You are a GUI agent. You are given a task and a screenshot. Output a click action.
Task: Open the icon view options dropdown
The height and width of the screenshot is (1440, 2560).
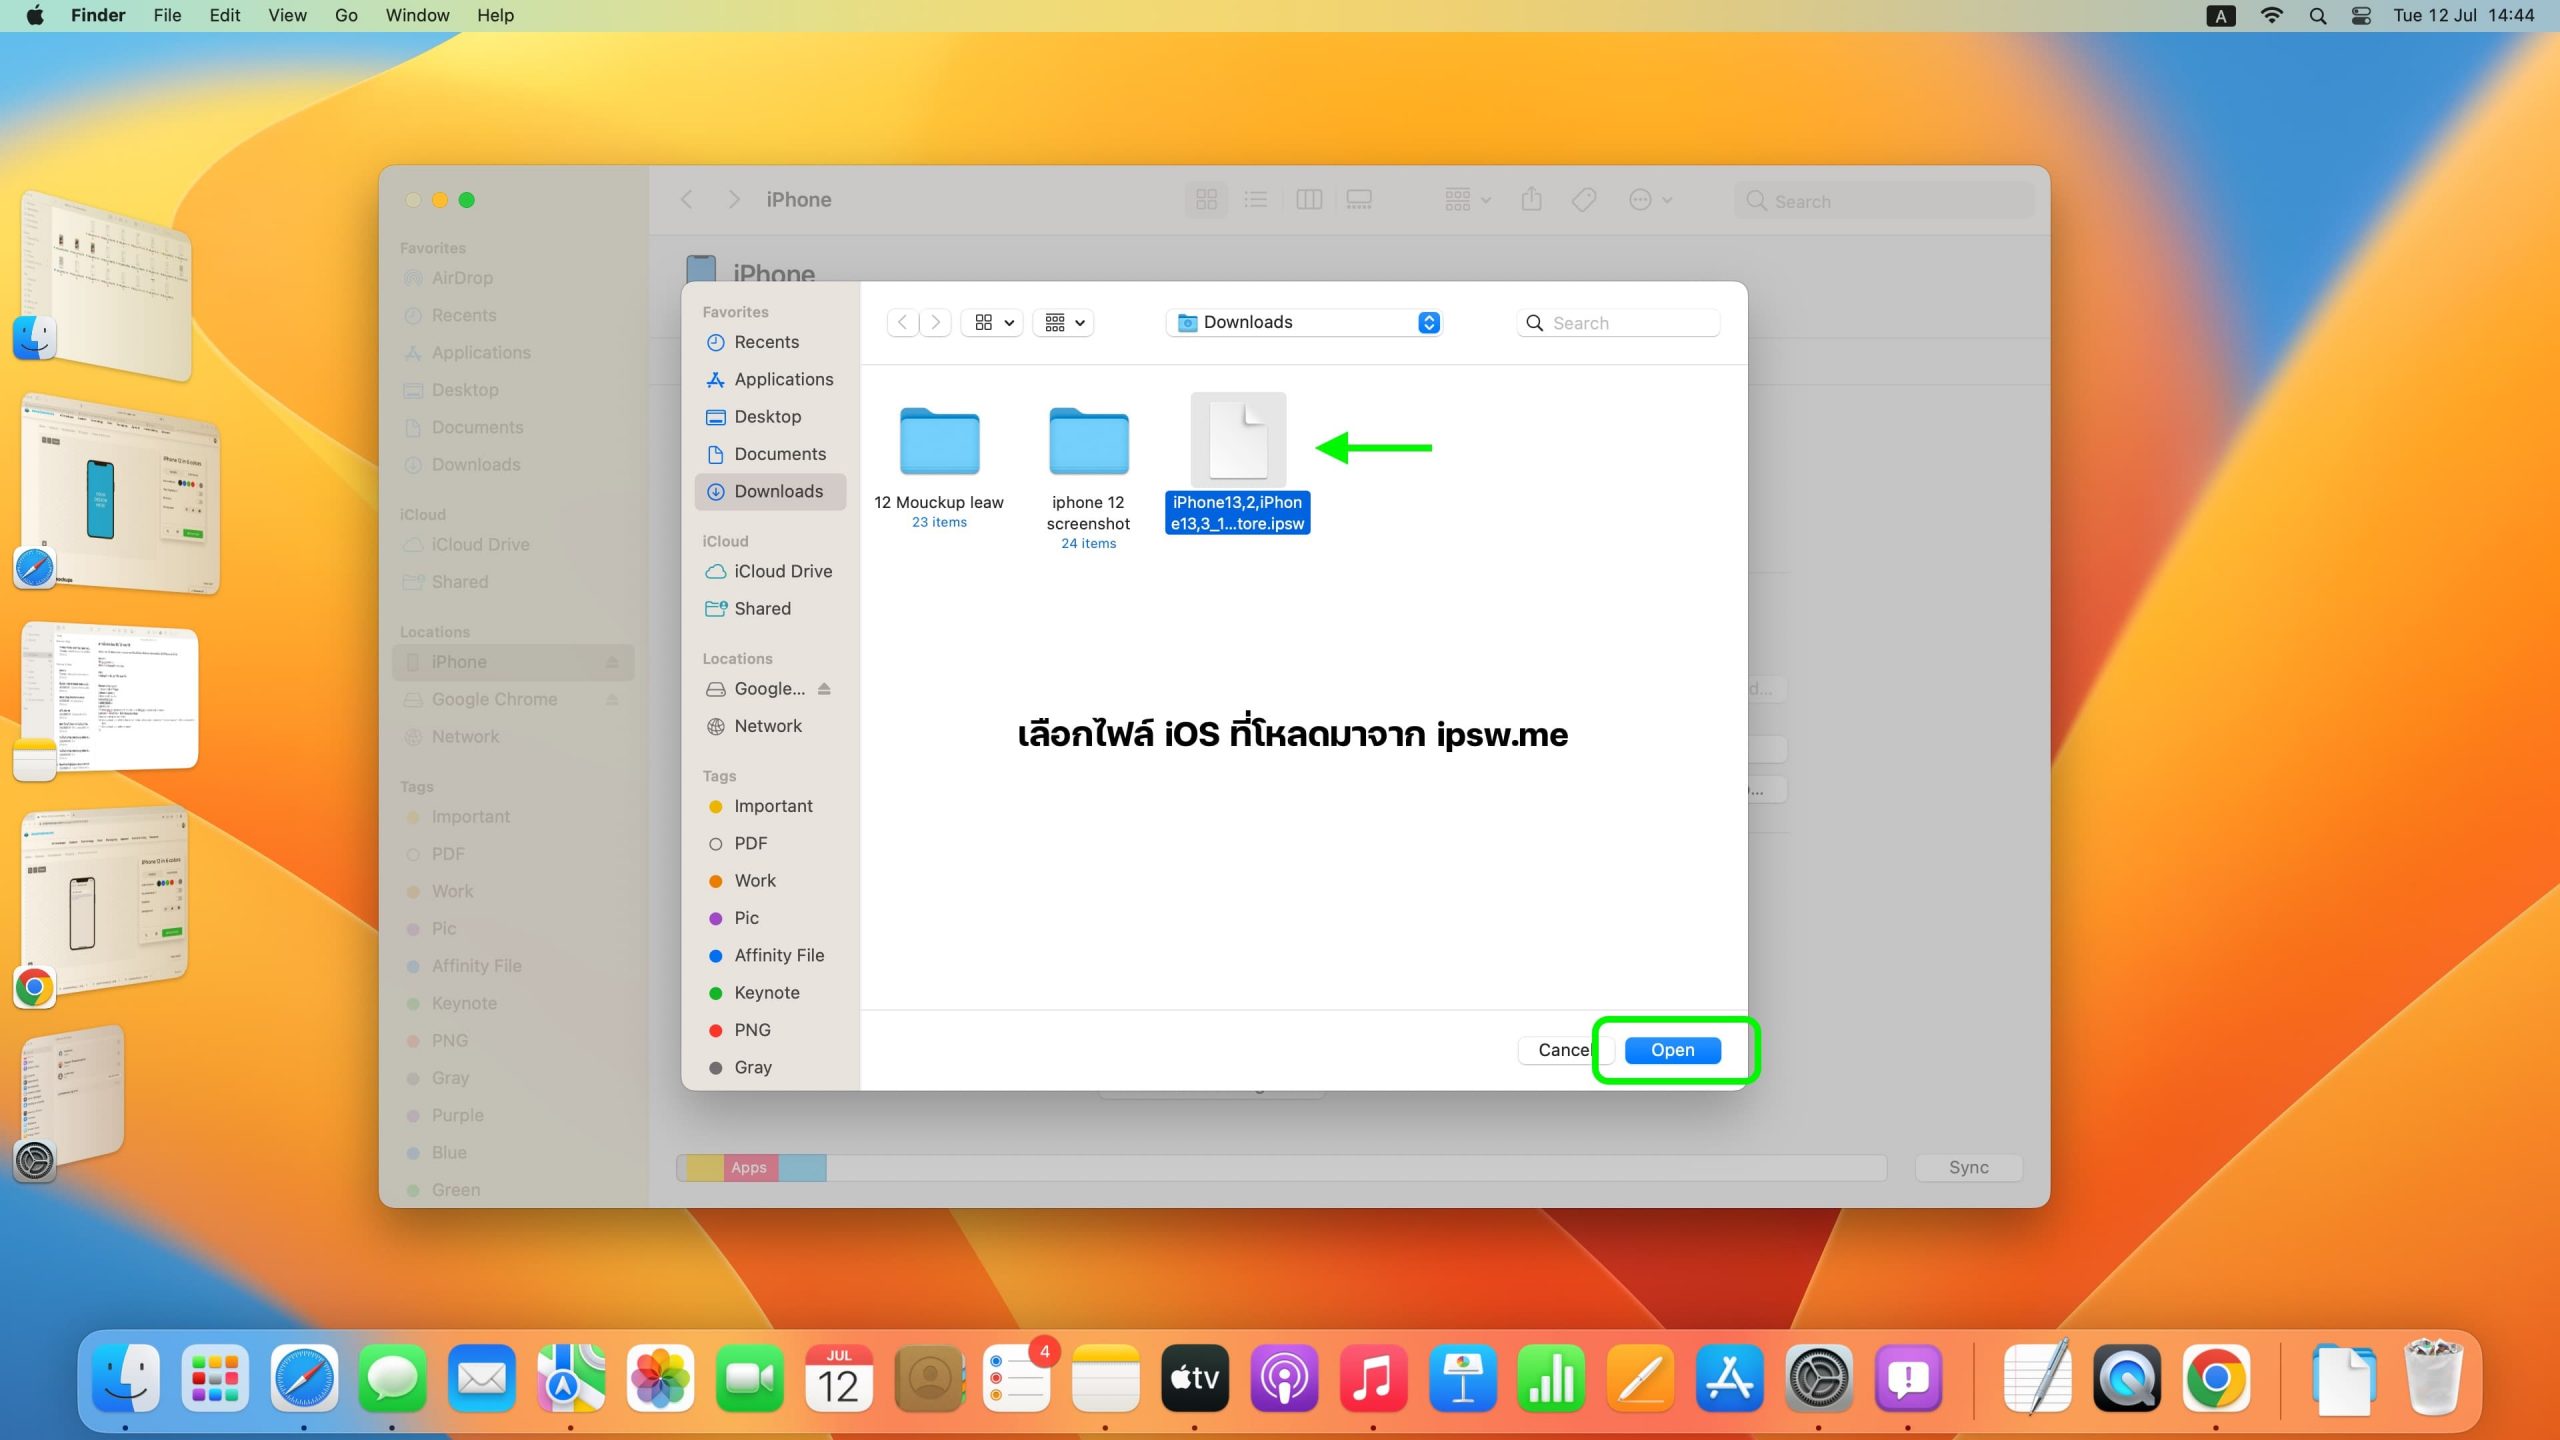point(993,322)
